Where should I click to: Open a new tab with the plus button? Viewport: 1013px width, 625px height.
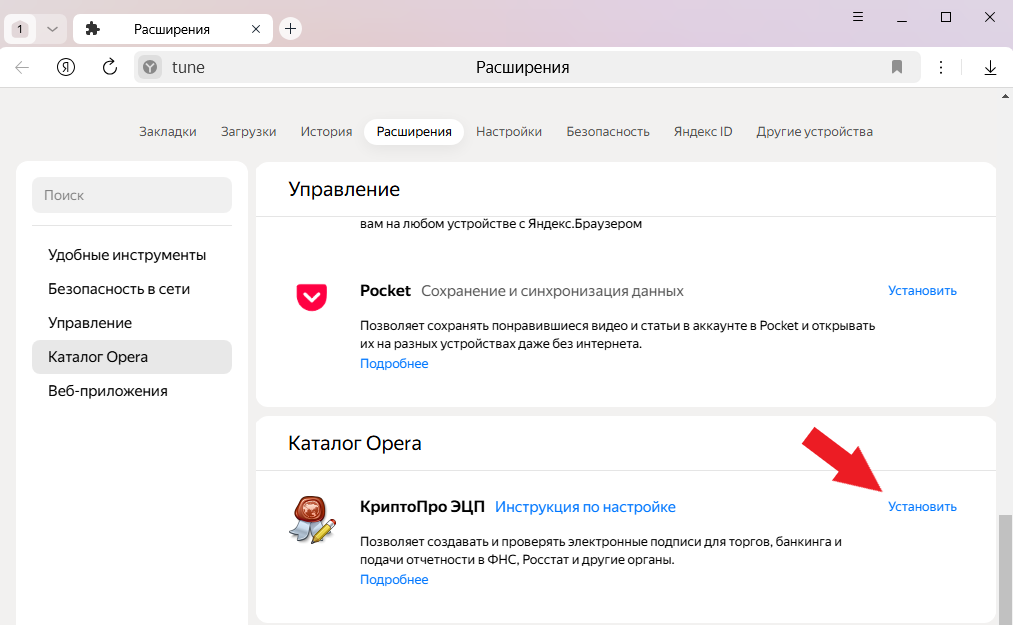[290, 28]
